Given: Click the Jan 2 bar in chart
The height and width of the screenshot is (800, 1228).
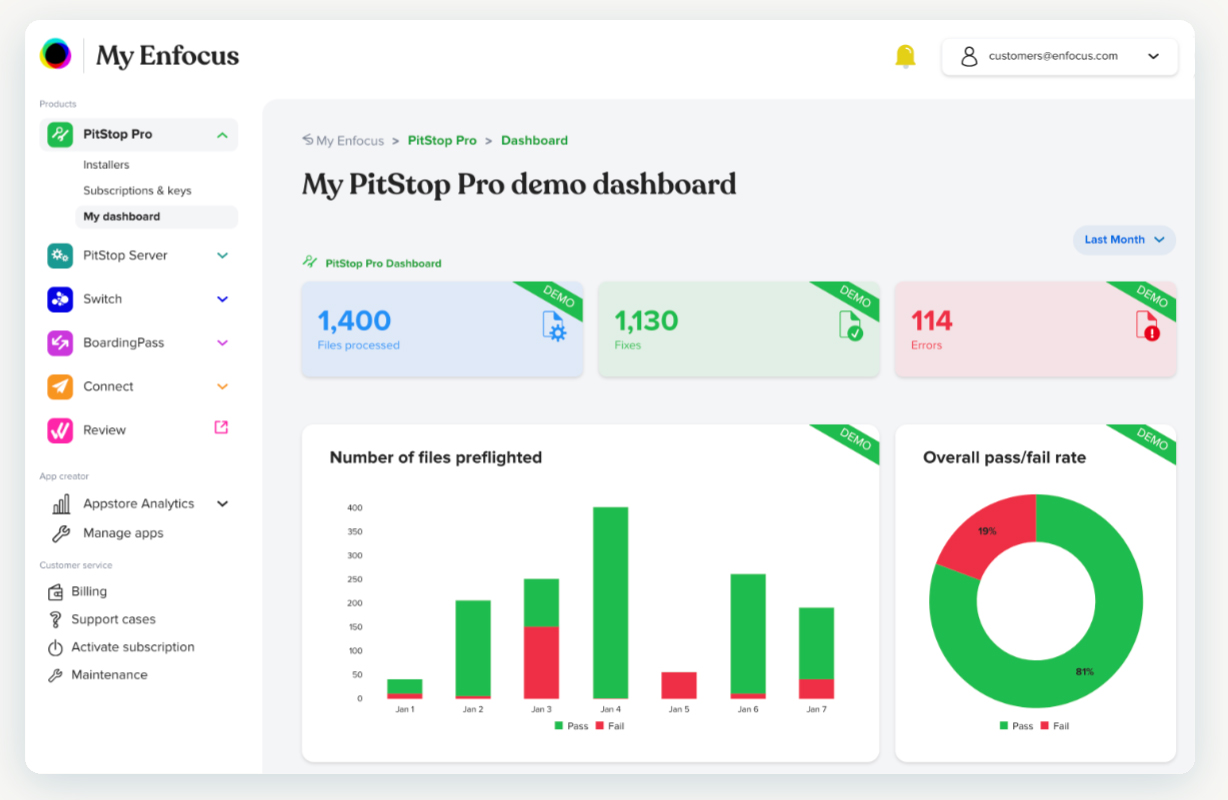Looking at the screenshot, I should tap(473, 650).
